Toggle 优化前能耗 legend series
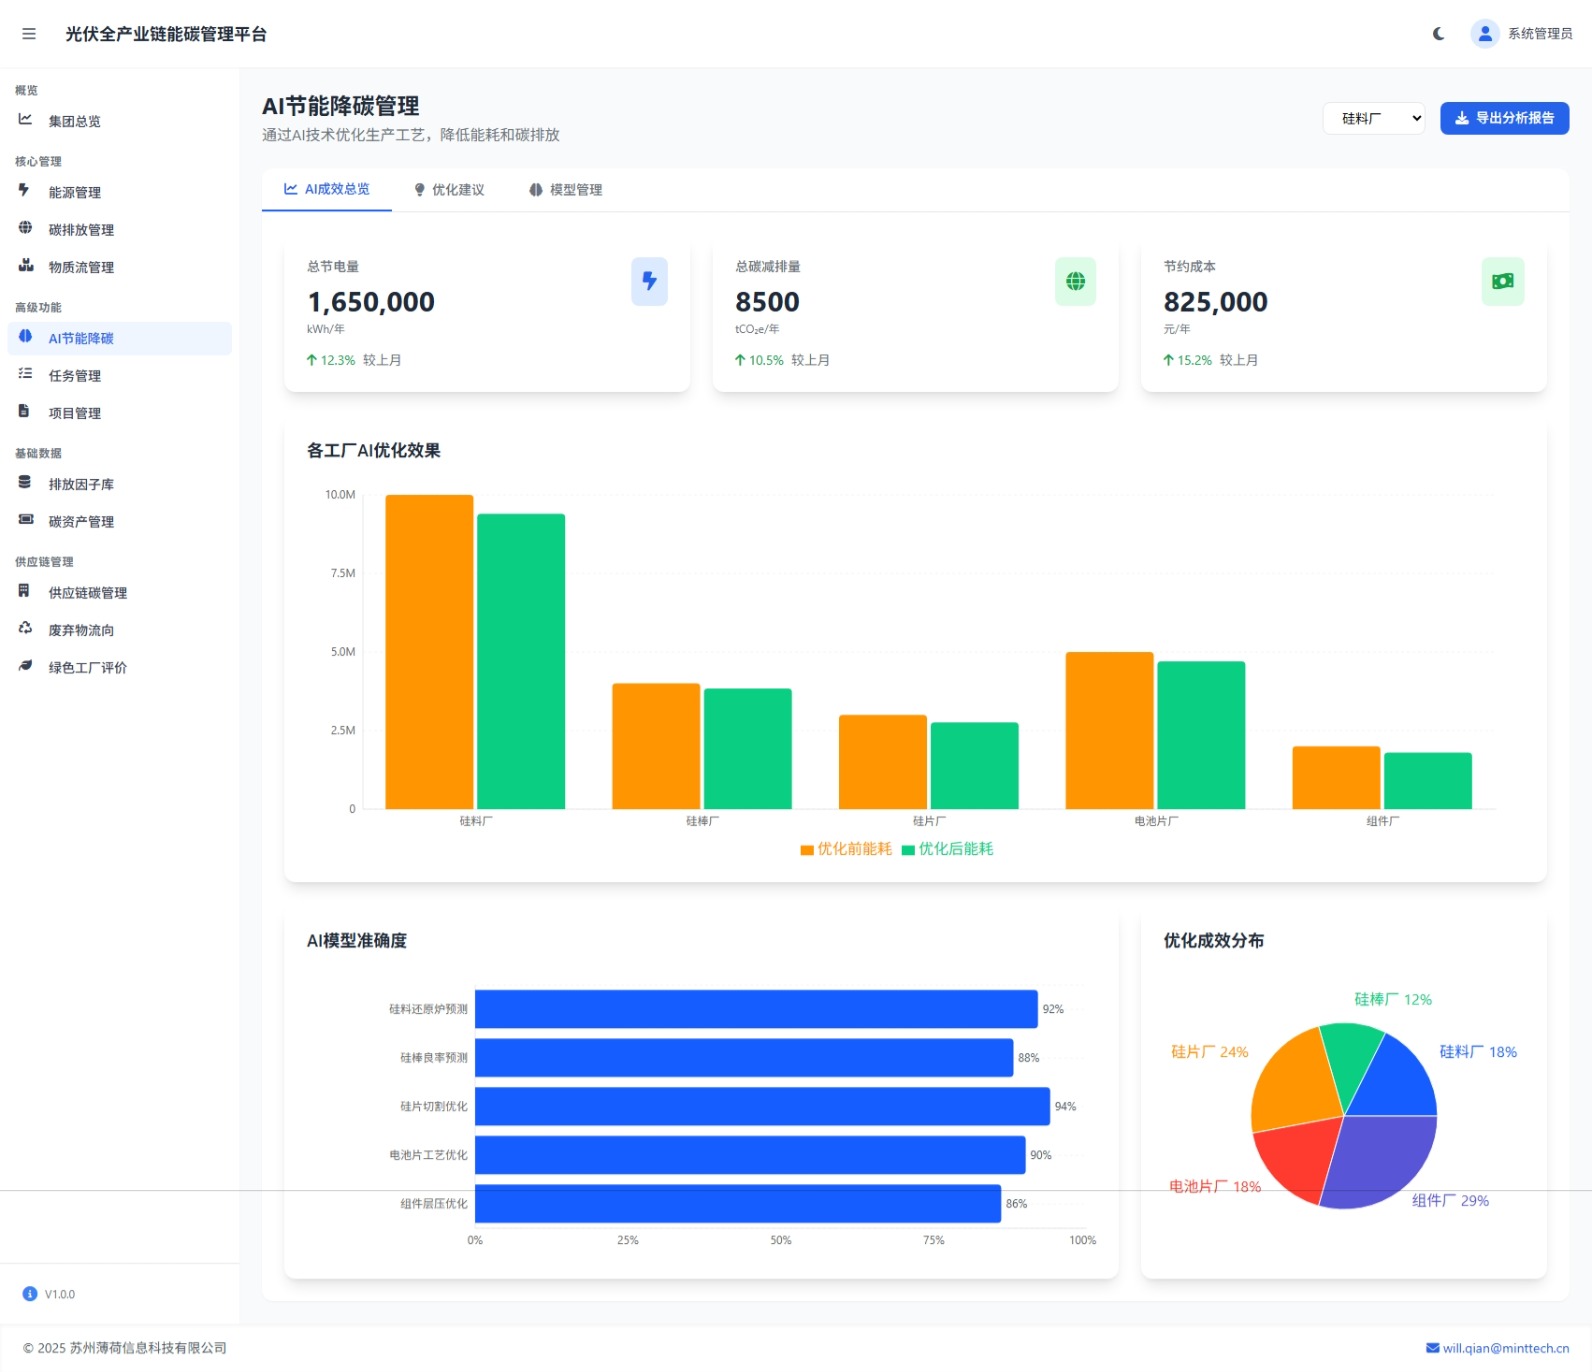1592x1372 pixels. tap(846, 849)
